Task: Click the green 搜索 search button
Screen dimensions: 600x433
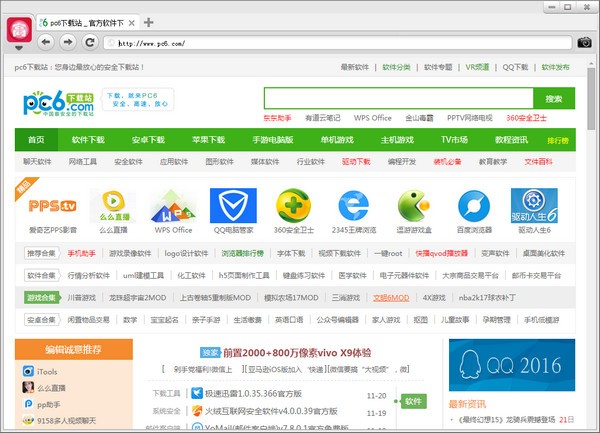Action: click(554, 98)
